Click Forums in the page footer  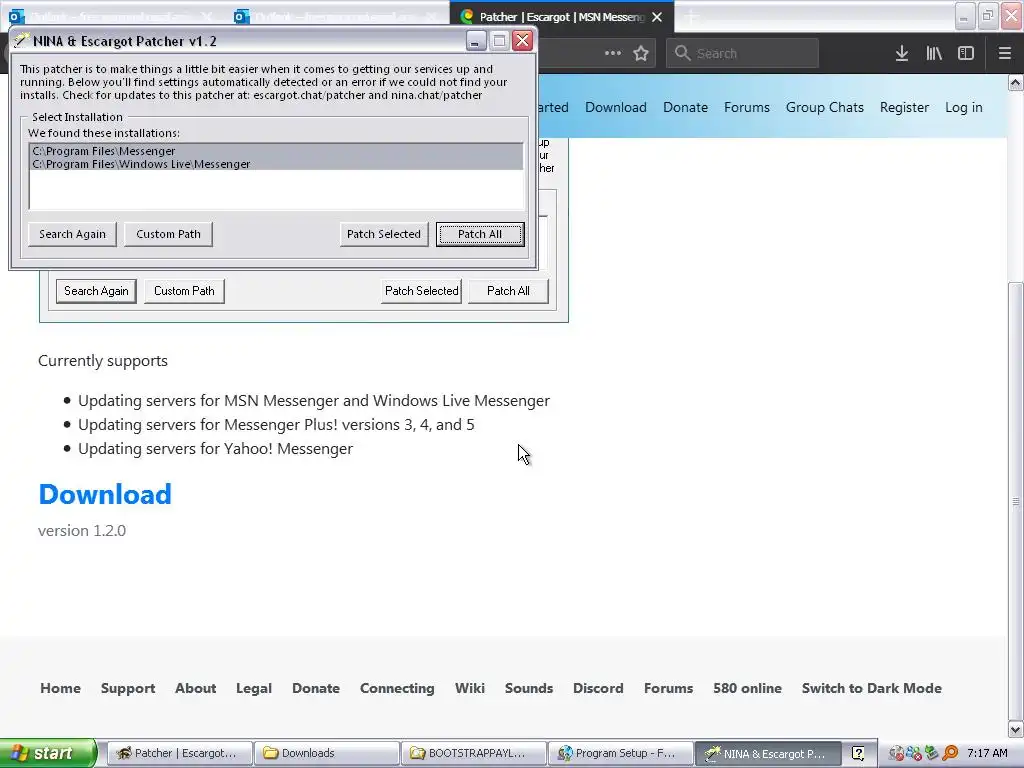coord(668,688)
